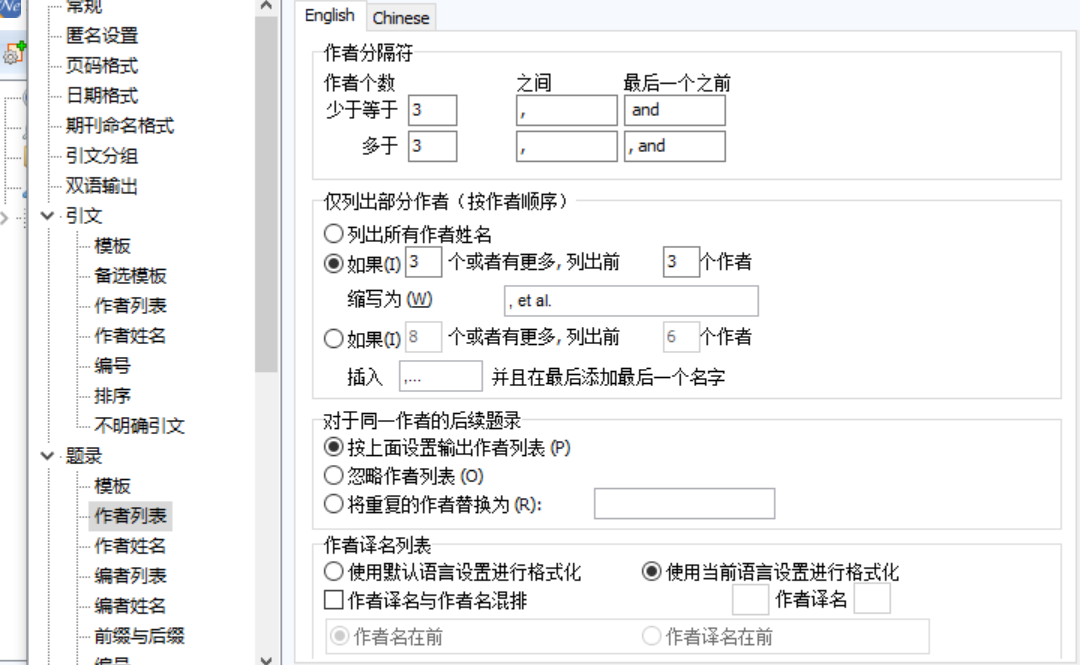Open 匿名设置 in the tree

tap(102, 35)
